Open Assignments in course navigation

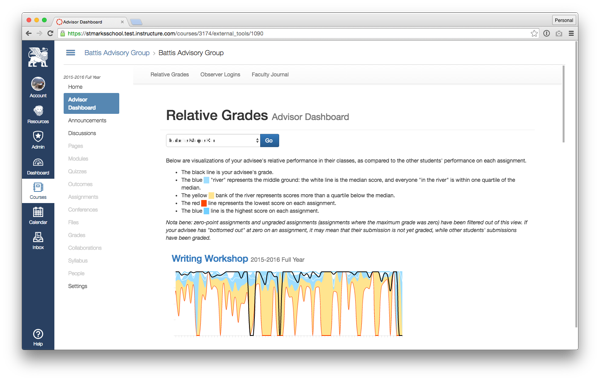click(x=83, y=197)
